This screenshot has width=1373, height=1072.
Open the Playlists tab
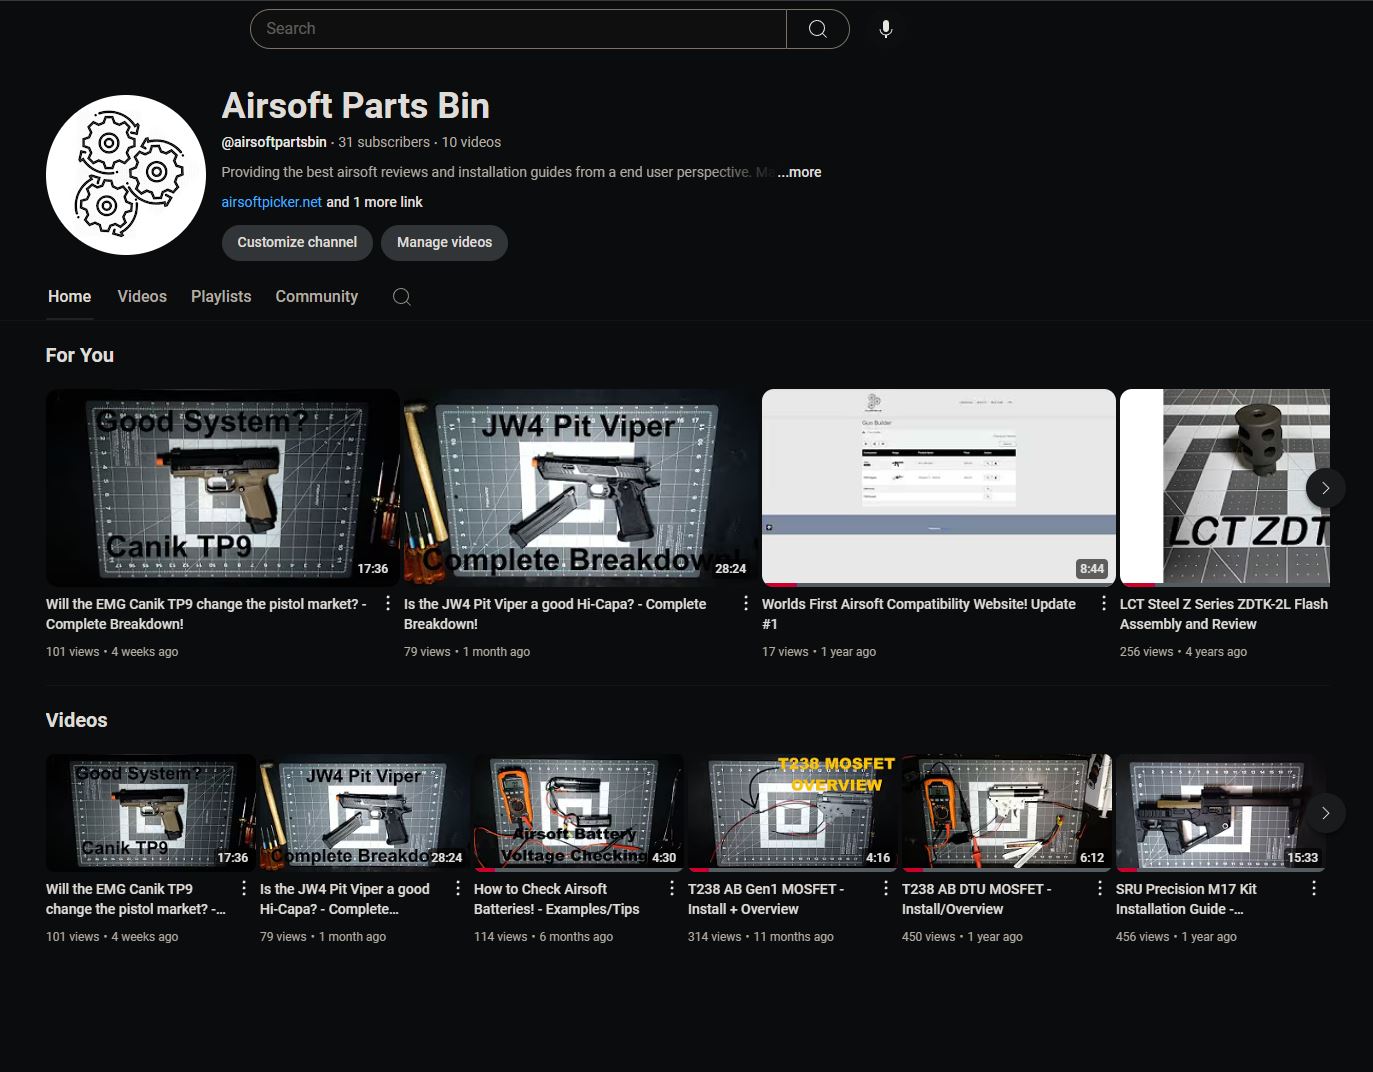click(x=221, y=297)
